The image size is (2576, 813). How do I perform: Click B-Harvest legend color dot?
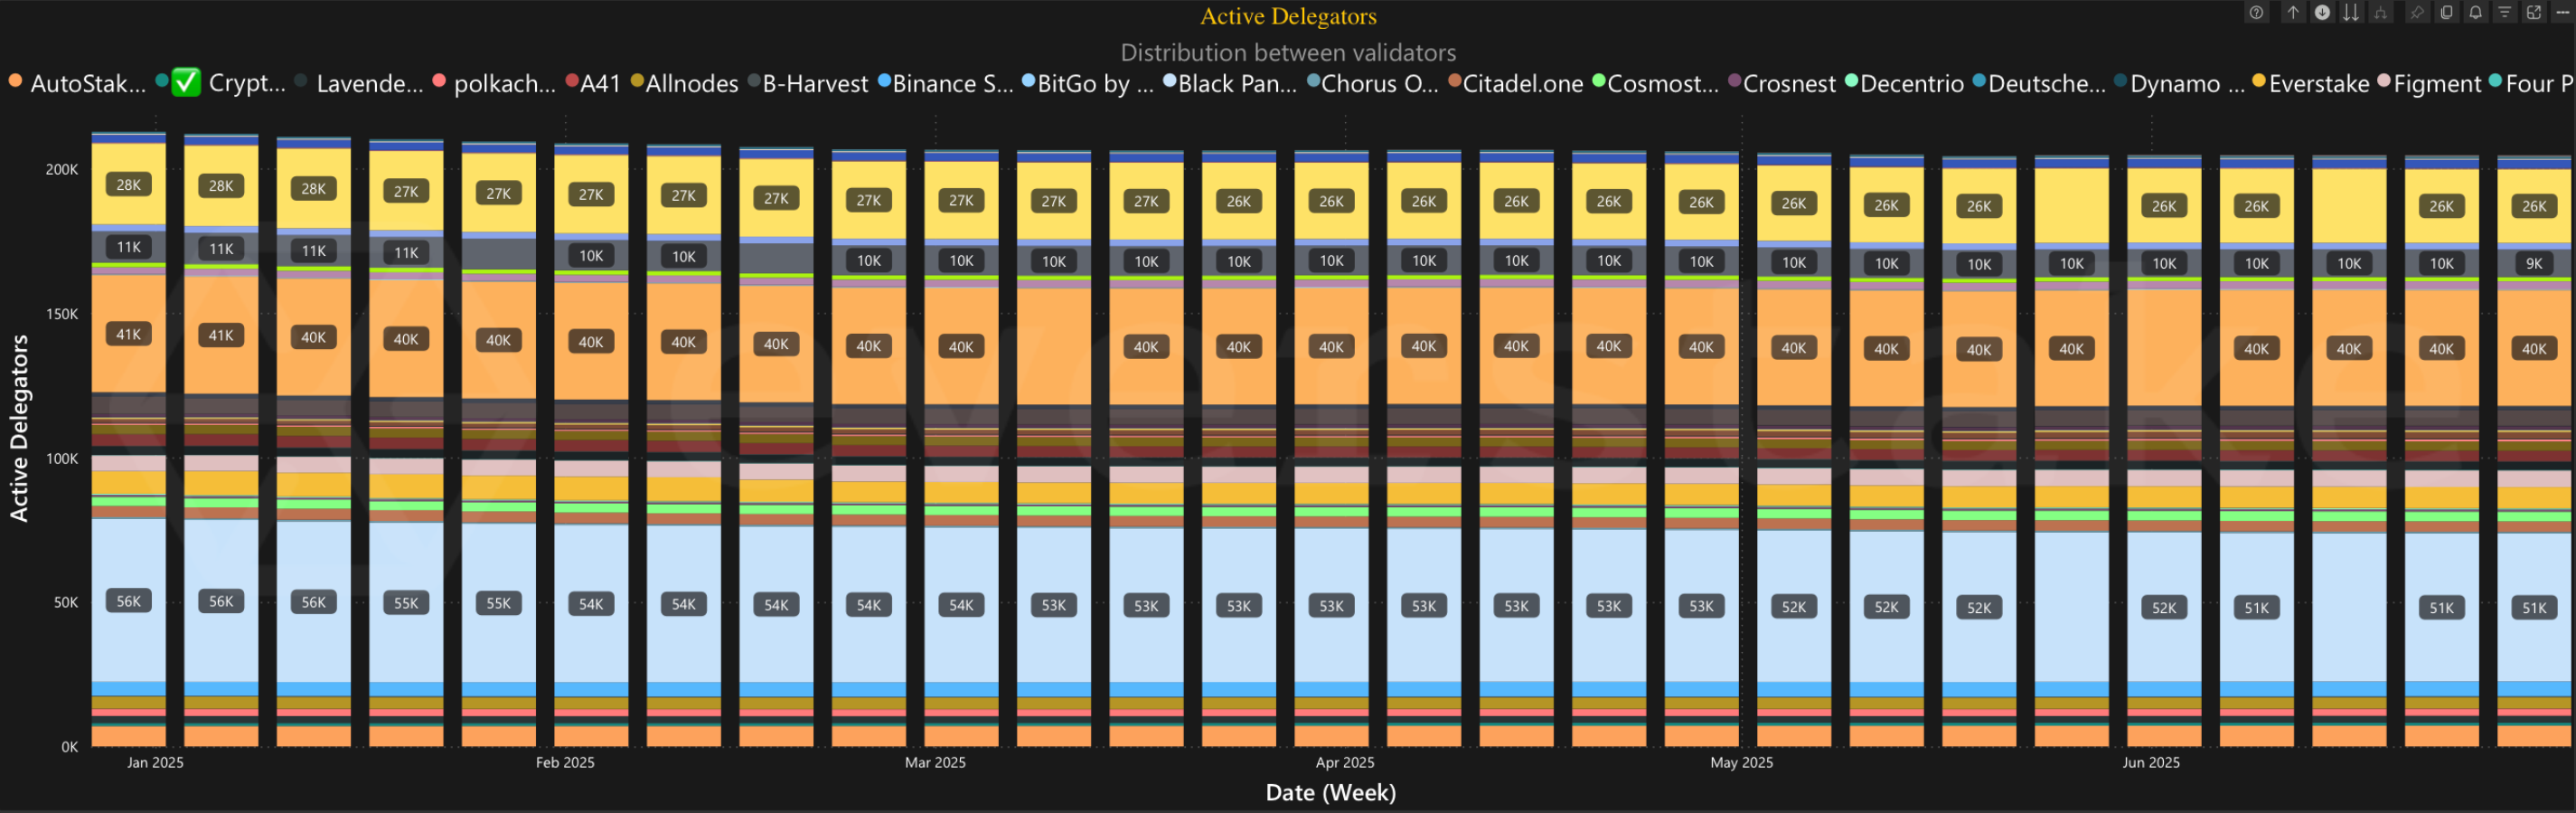pyautogui.click(x=754, y=81)
